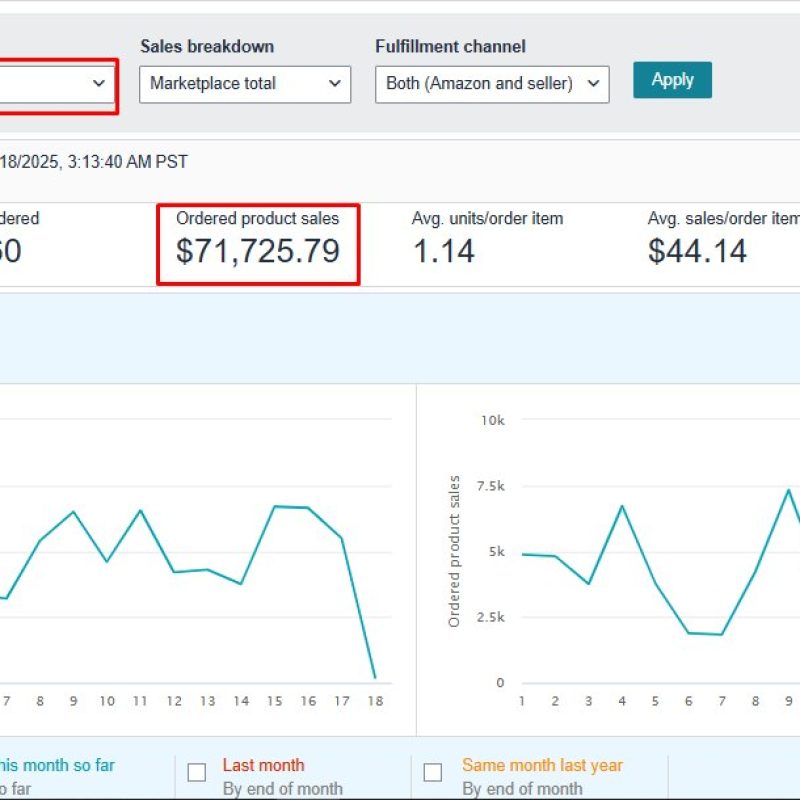This screenshot has width=800, height=800.
Task: Click the day 7 low point on right chart
Action: pos(722,634)
